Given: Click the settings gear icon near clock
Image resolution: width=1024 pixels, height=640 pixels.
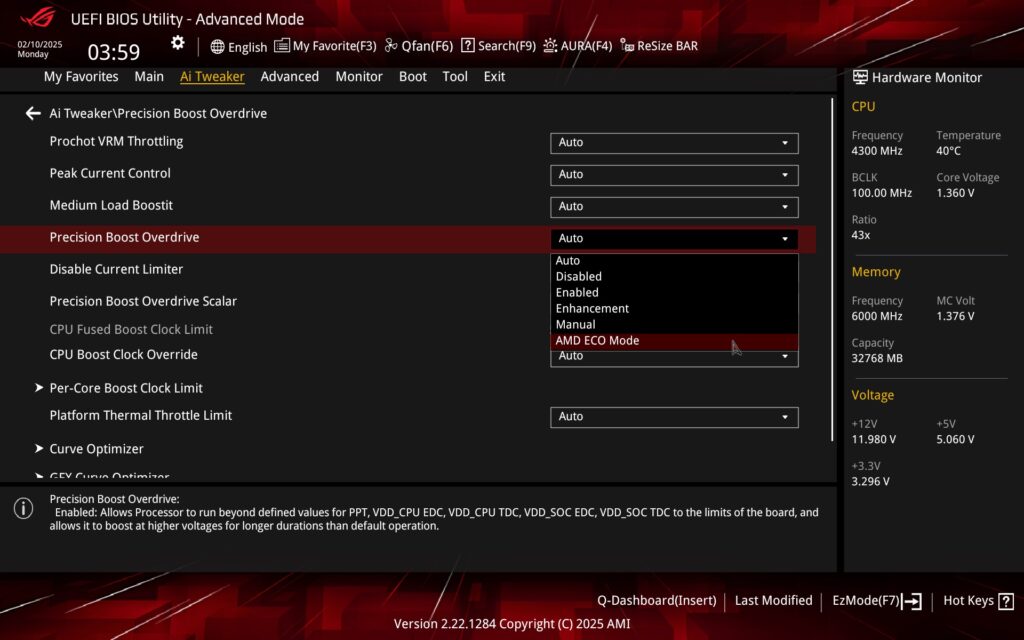Looking at the screenshot, I should pos(178,43).
